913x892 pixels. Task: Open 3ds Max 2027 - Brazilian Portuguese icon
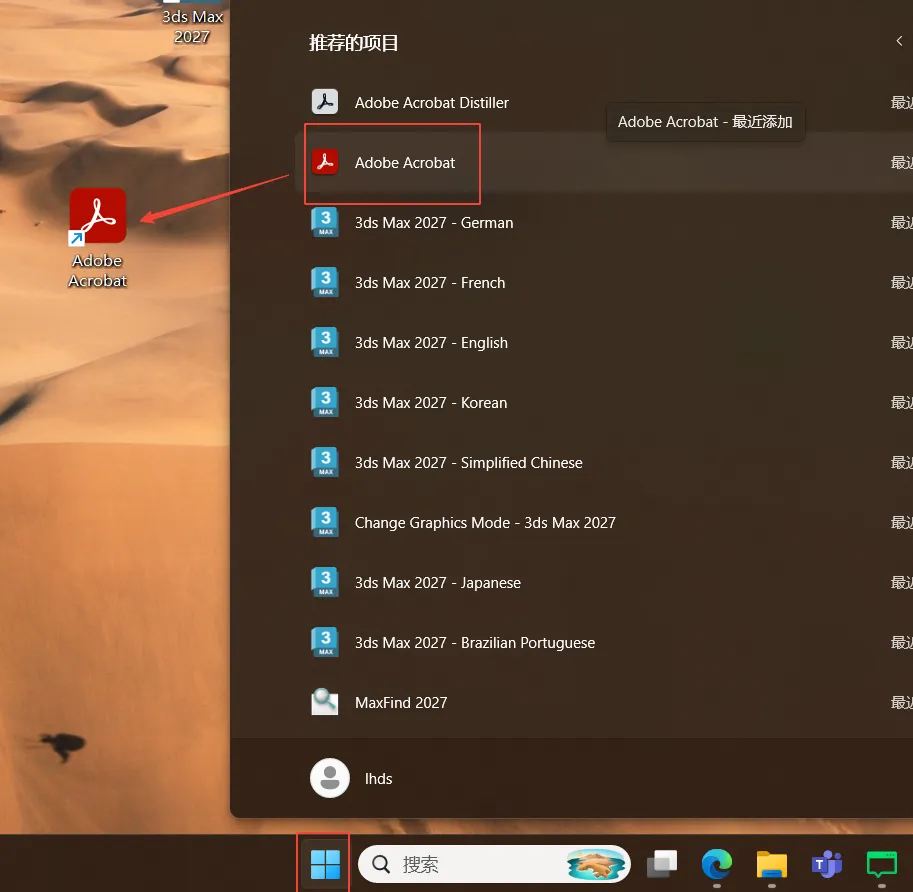(325, 642)
